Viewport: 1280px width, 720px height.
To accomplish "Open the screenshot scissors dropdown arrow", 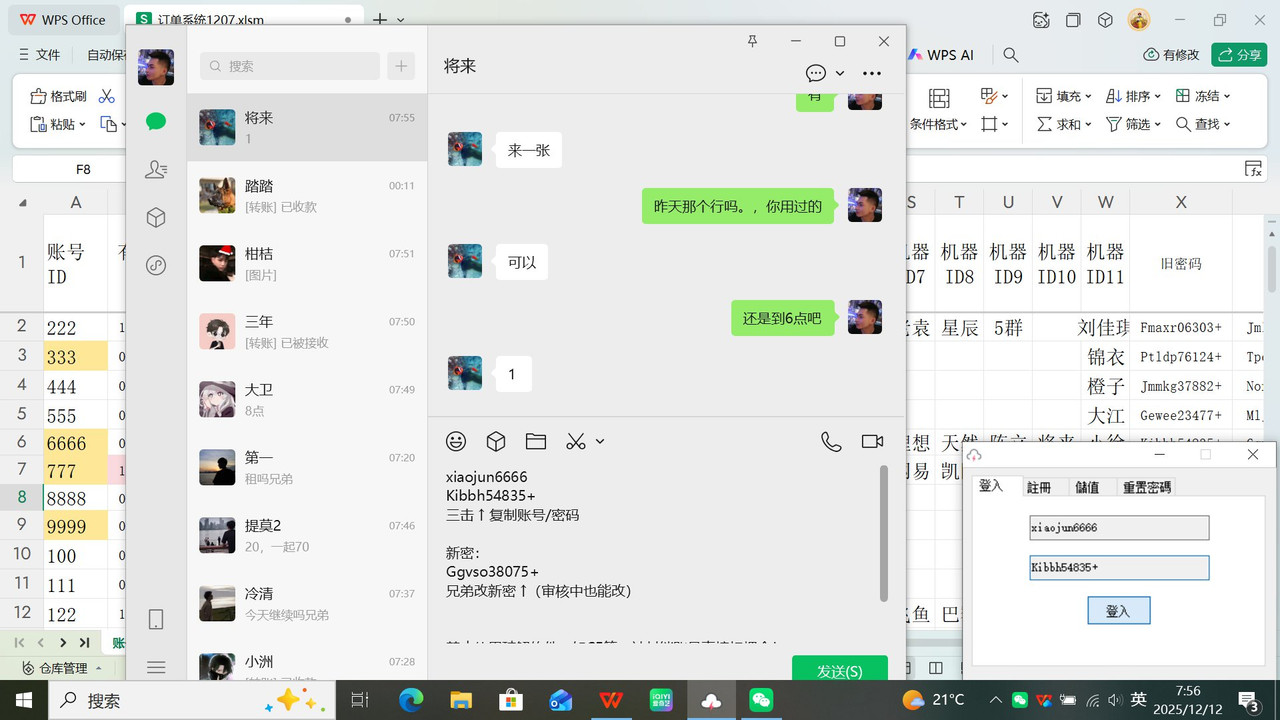I will [600, 441].
